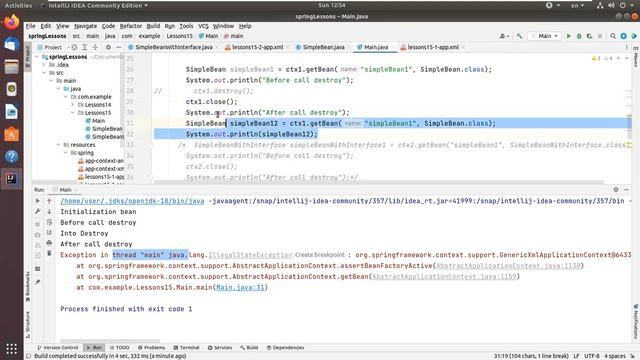Build project with the hammer icon
The image size is (640, 360).
(519, 36)
